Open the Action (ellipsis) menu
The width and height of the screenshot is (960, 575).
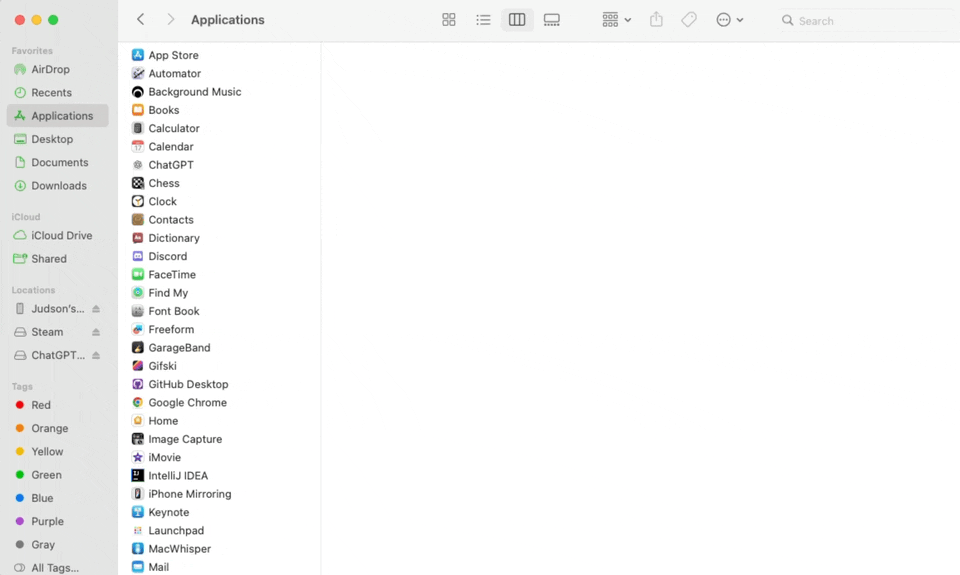(729, 20)
